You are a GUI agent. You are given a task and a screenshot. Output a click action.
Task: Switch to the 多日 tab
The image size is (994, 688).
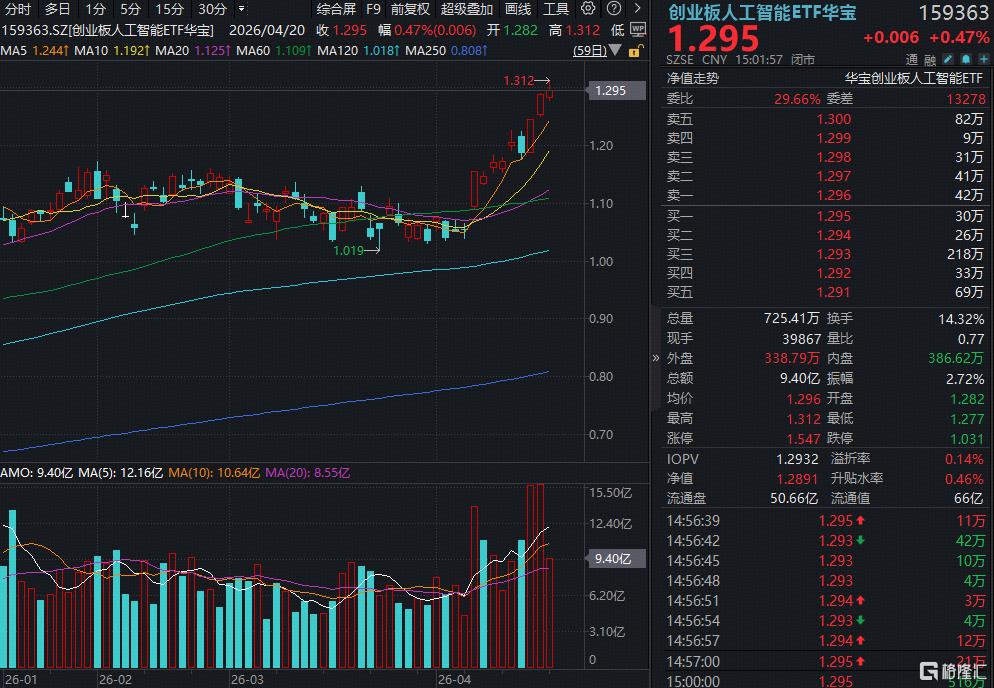tap(58, 9)
